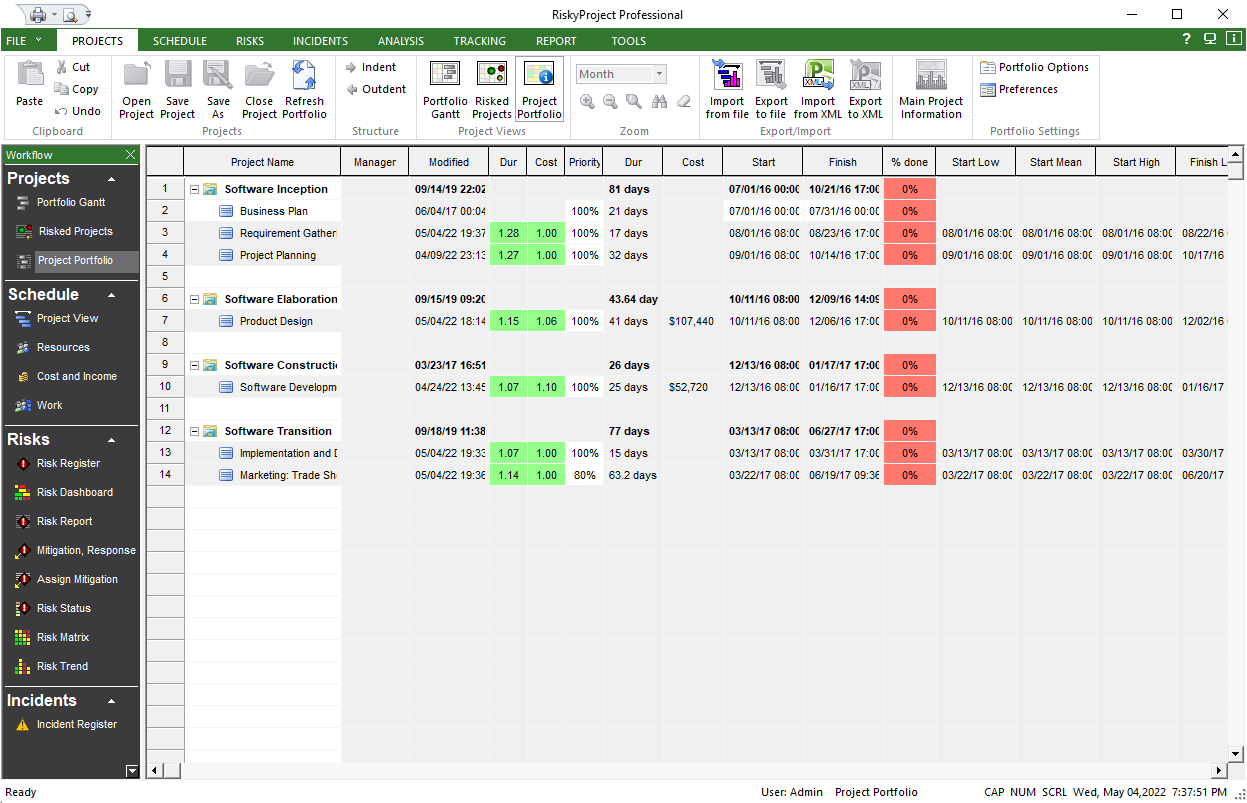Open Risk Matrix in the sidebar
Viewport: 1247px width, 803px height.
63,637
